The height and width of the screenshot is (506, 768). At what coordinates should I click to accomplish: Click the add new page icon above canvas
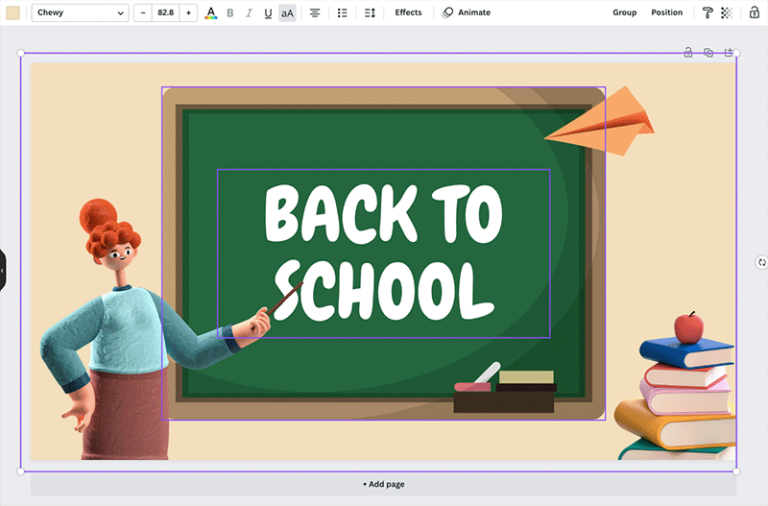(x=728, y=52)
